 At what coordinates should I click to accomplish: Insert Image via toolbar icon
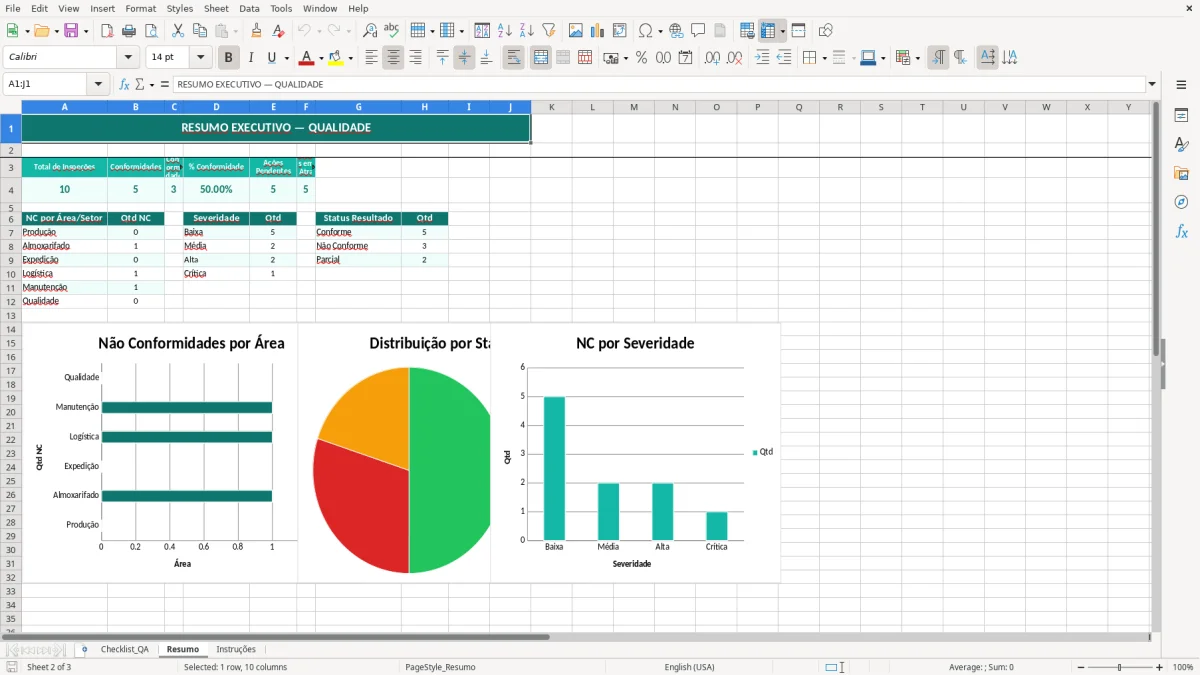point(576,31)
